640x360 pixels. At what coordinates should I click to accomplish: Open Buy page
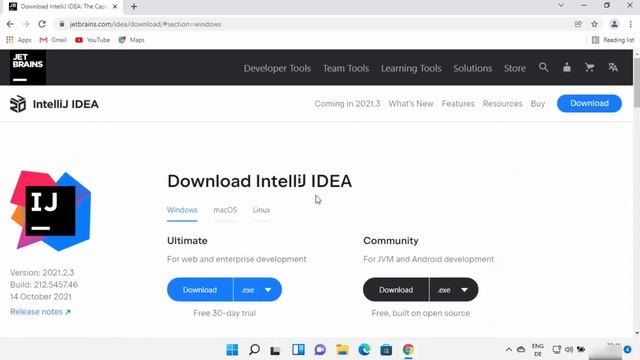tap(538, 104)
